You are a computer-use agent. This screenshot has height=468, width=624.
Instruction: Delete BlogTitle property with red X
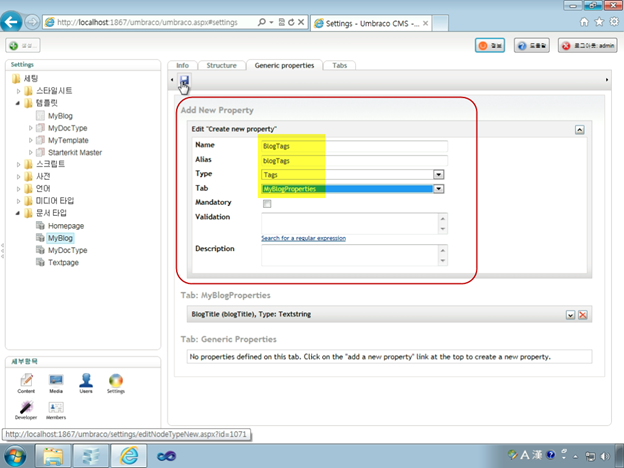point(583,315)
